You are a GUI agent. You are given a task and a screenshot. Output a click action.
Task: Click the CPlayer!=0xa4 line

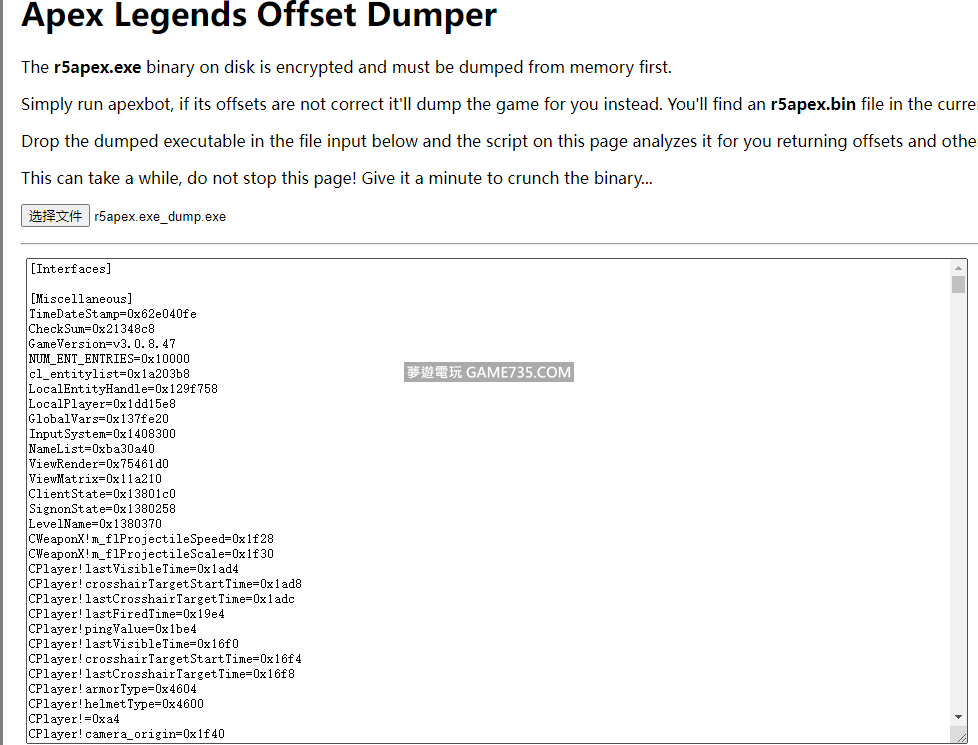[74, 718]
